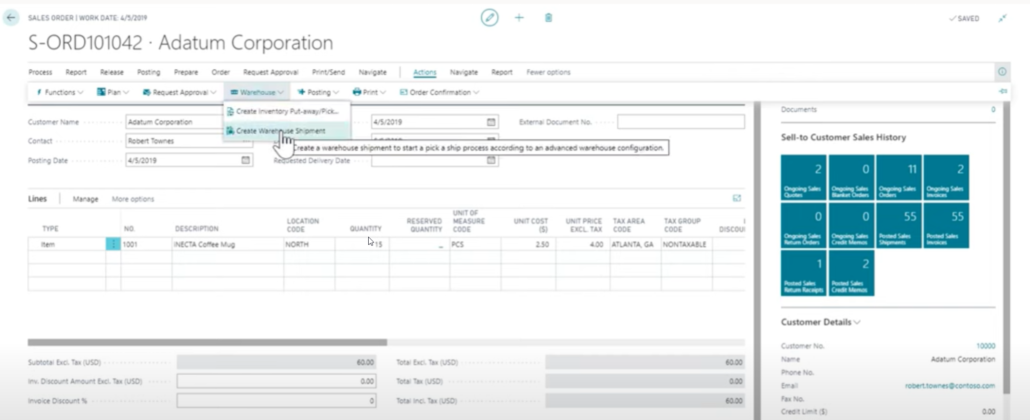Image resolution: width=1030 pixels, height=420 pixels.
Task: Open Ongoing Sales Blanket Orders tile
Action: [851, 177]
